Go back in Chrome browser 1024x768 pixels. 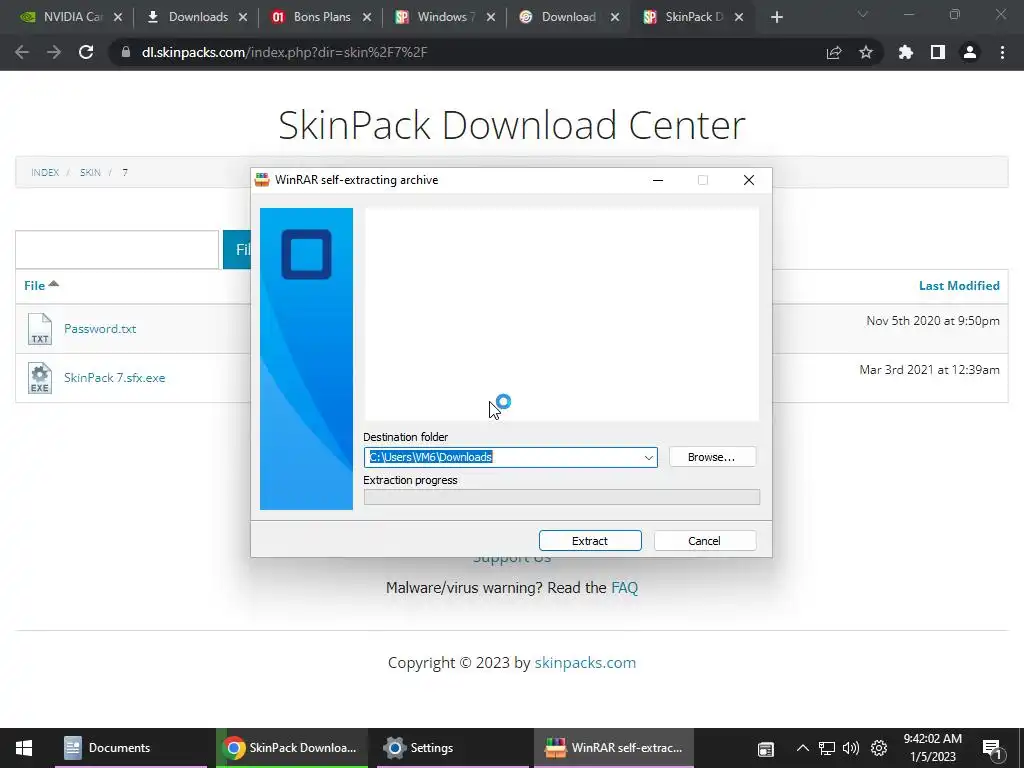point(22,52)
